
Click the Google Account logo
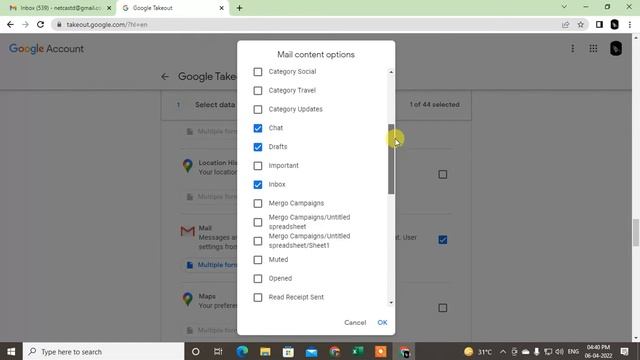47,49
